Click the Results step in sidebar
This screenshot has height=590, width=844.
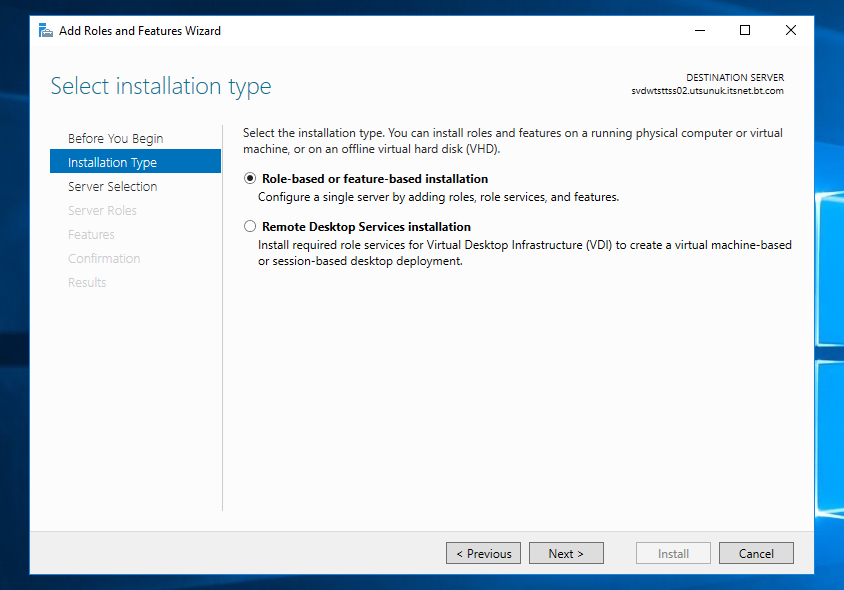tap(87, 283)
